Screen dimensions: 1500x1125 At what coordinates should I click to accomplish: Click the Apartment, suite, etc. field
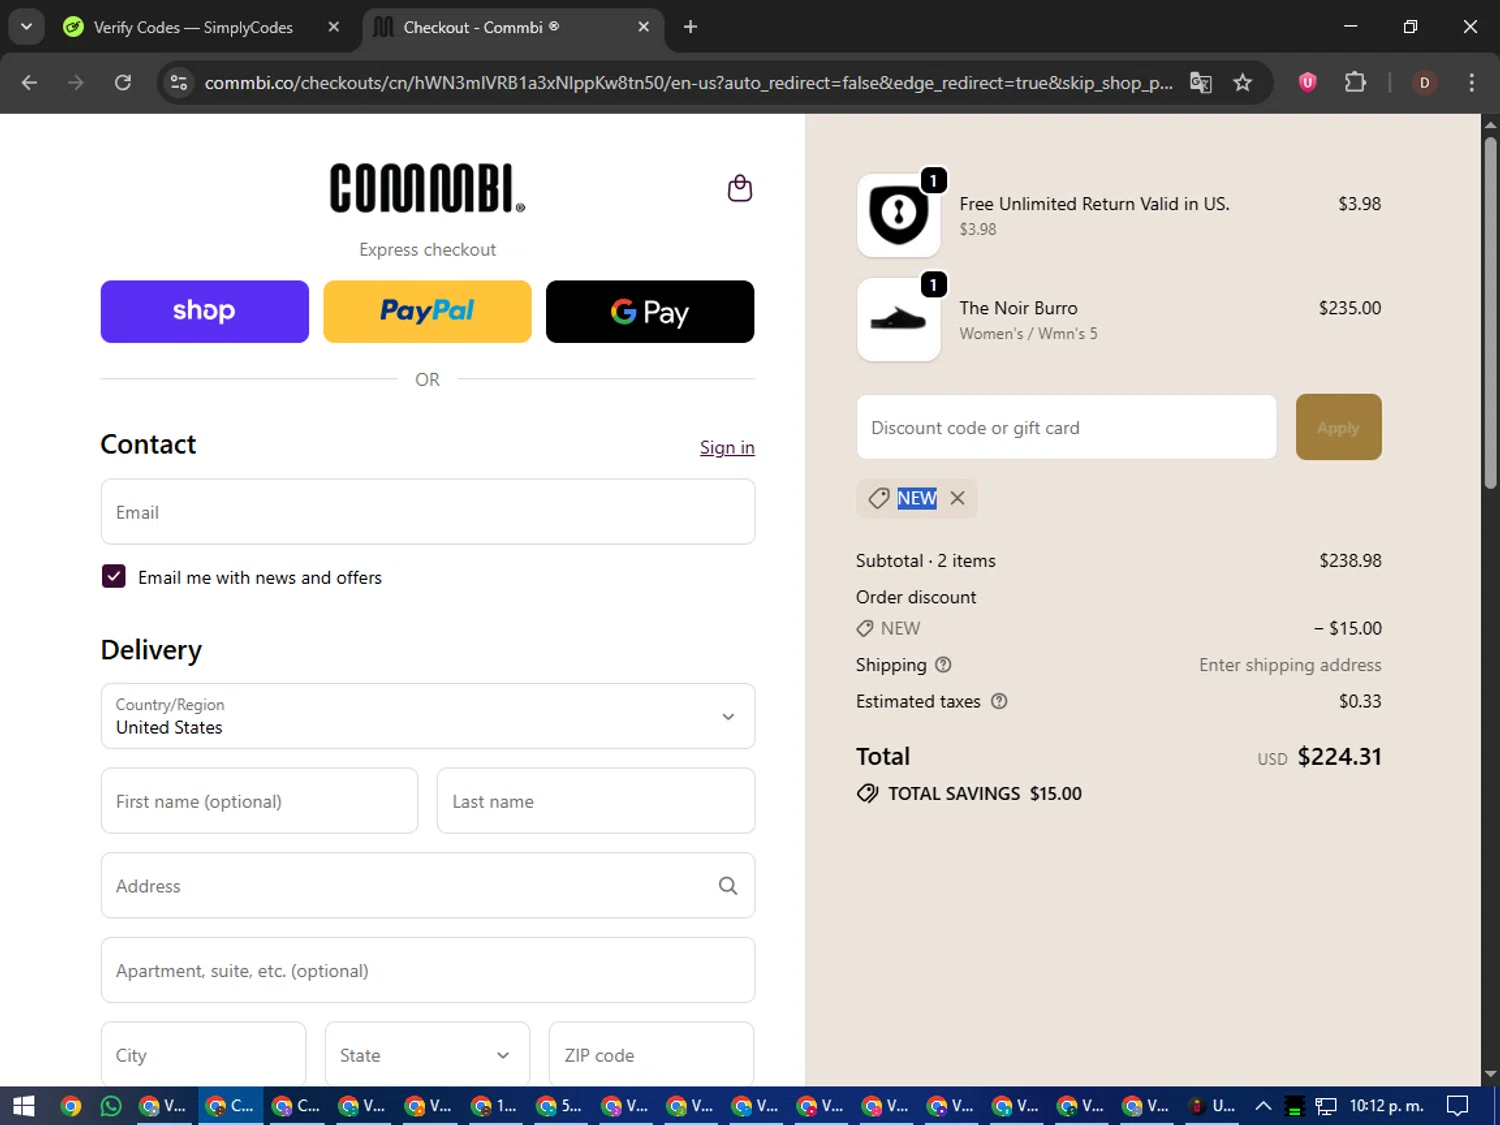[428, 970]
